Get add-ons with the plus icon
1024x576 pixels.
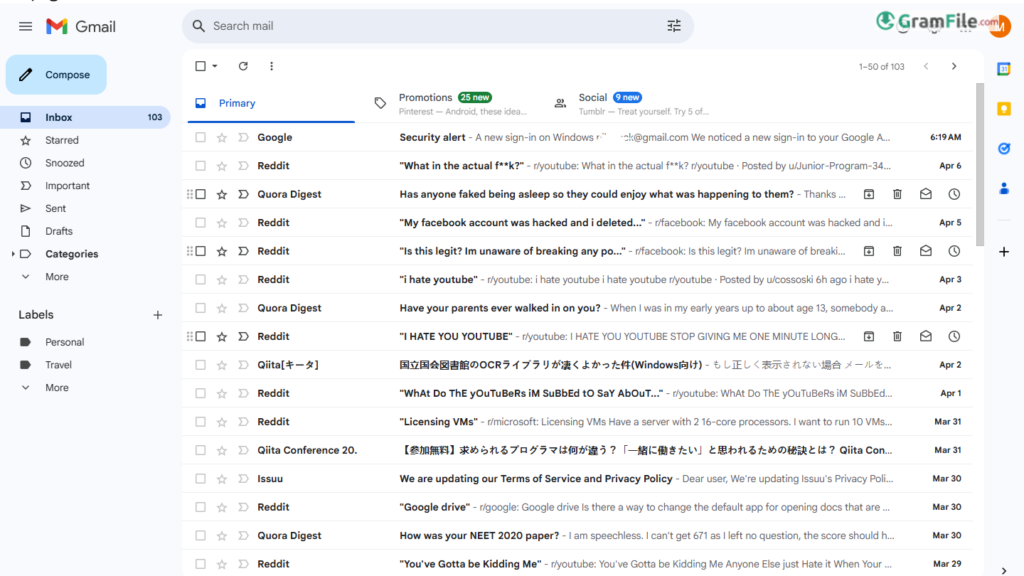[1004, 251]
